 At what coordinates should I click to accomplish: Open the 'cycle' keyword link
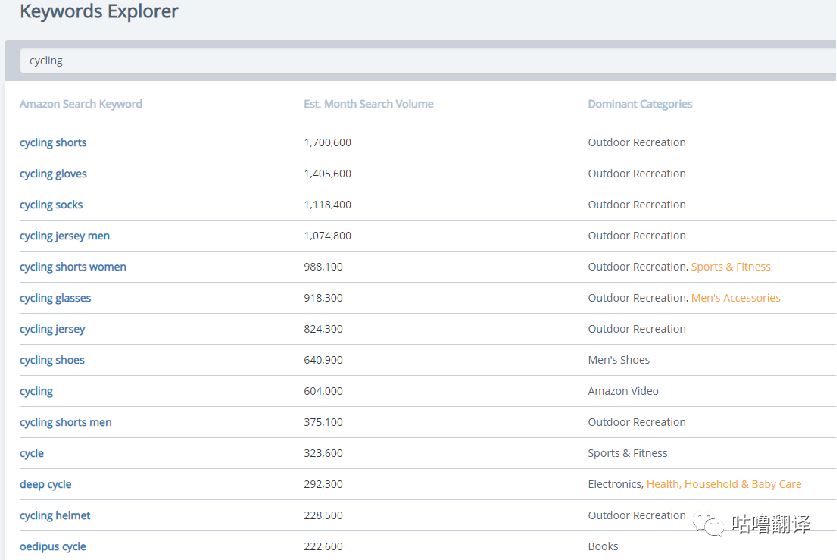click(x=31, y=453)
